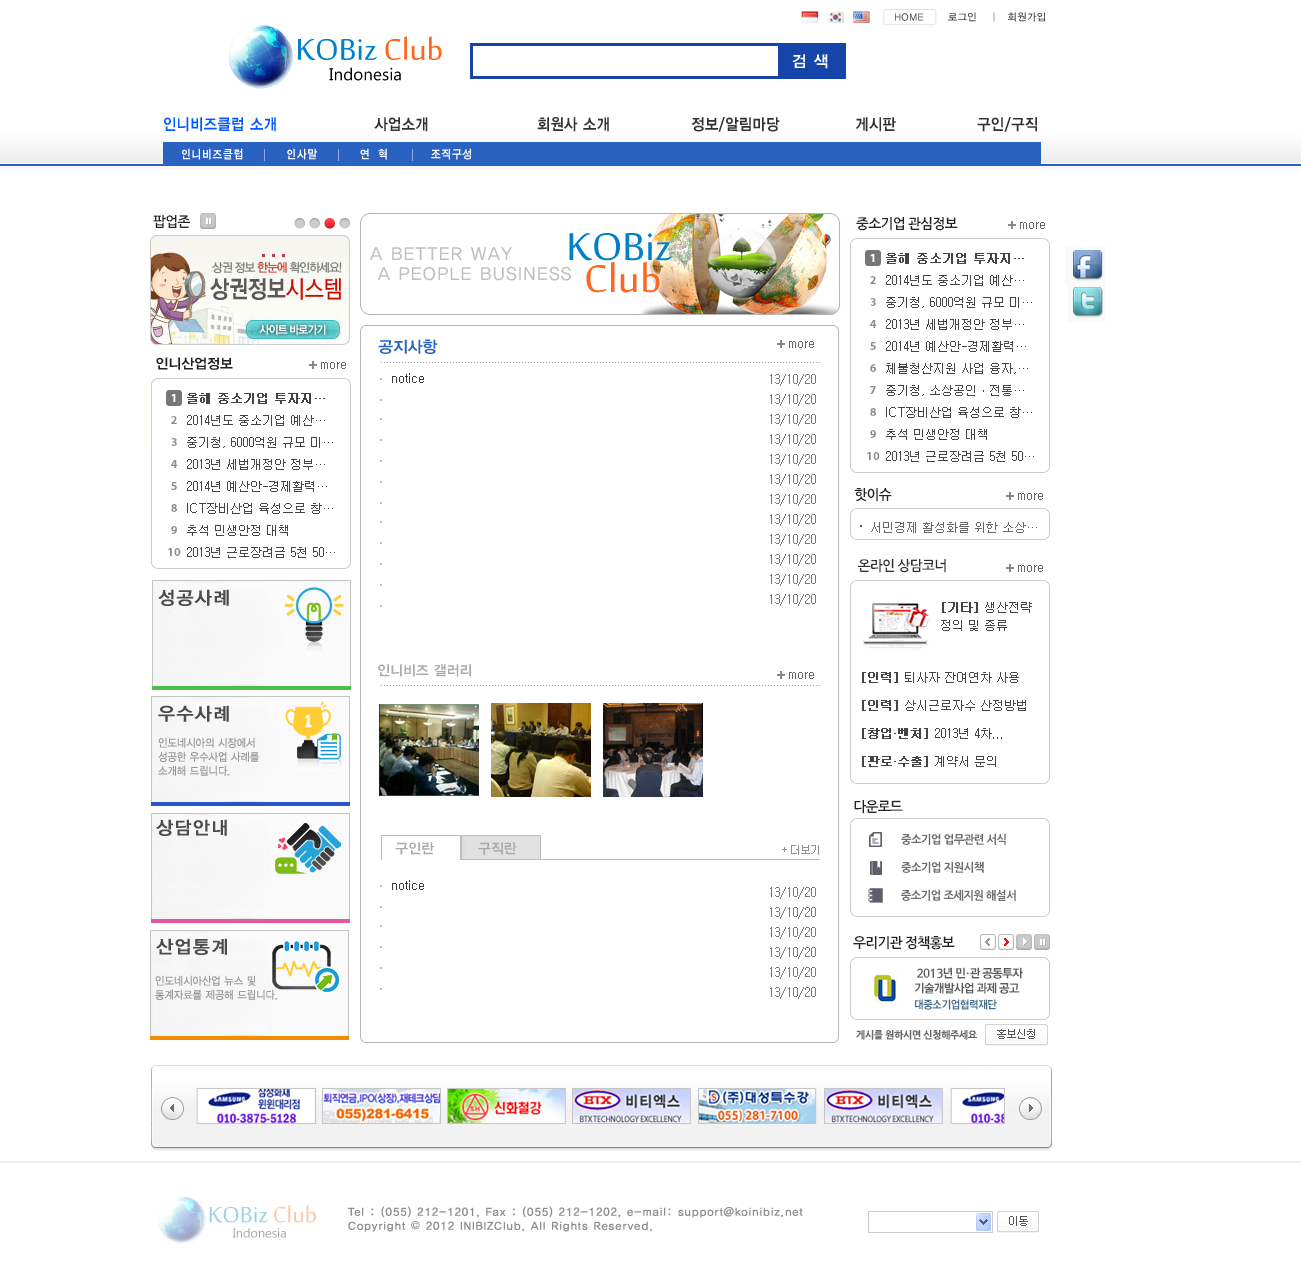This screenshot has height=1281, width=1301.
Task: Open the footer site selection dropdown
Action: coord(930,1222)
